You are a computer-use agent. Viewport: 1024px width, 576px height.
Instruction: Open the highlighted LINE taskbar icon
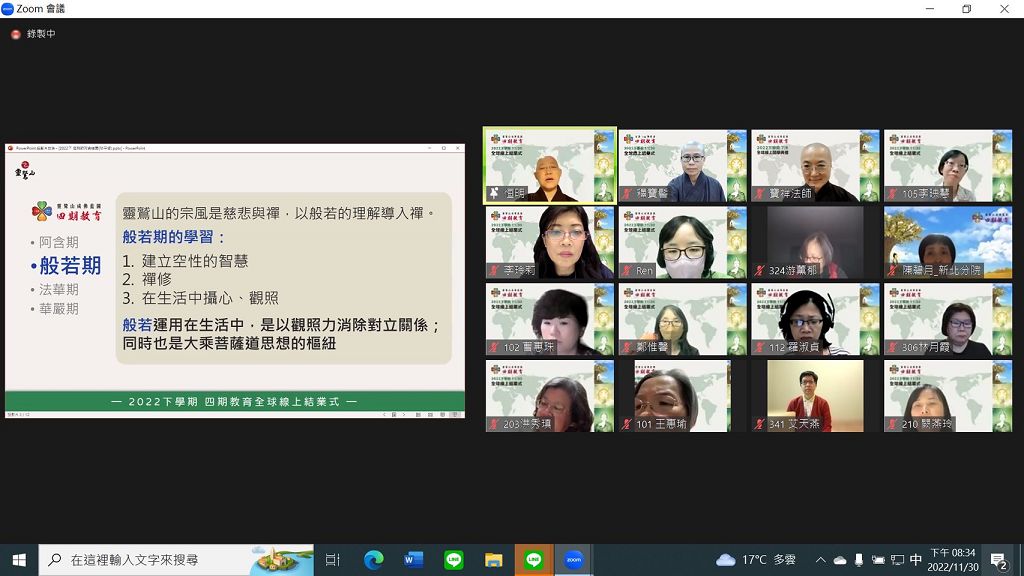[534, 560]
